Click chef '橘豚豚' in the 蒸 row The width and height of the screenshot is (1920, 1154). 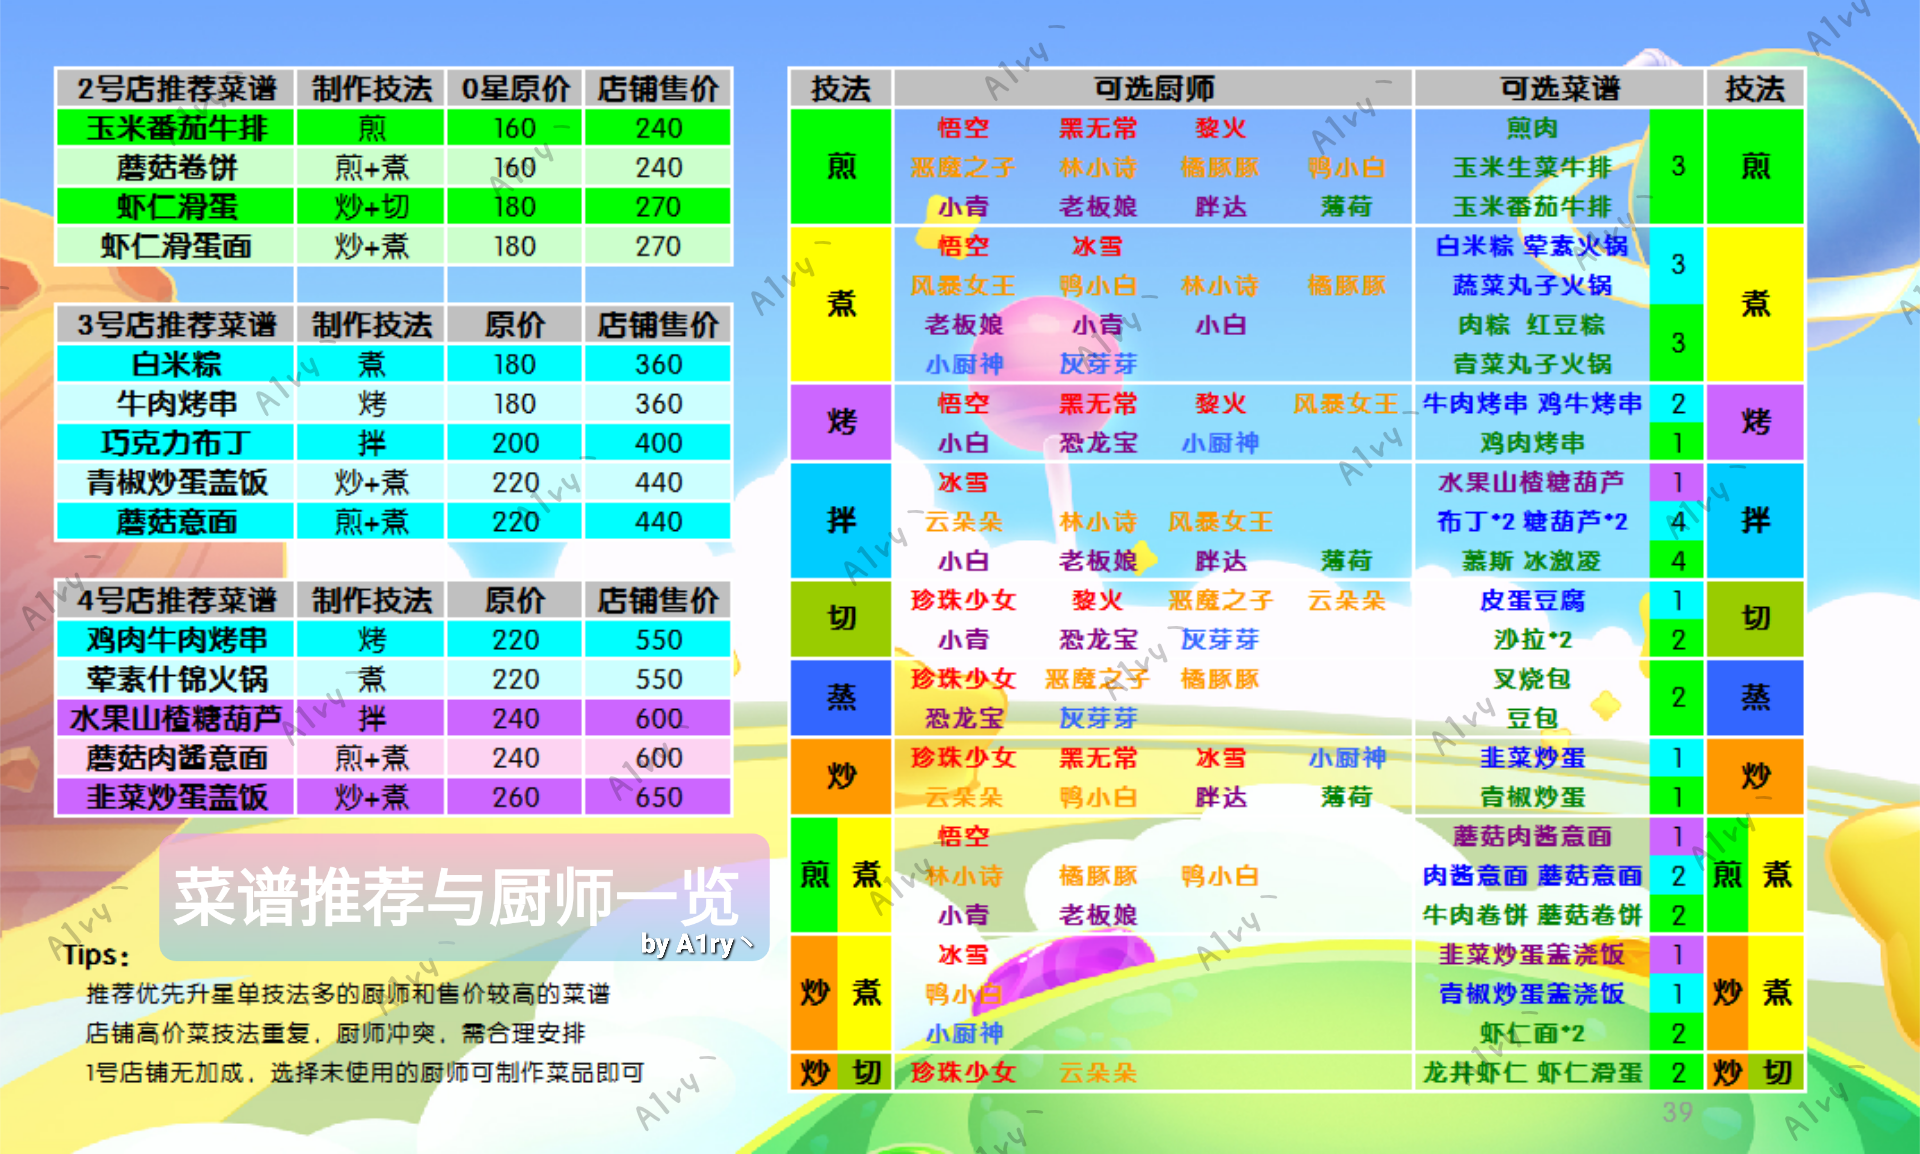(1220, 679)
